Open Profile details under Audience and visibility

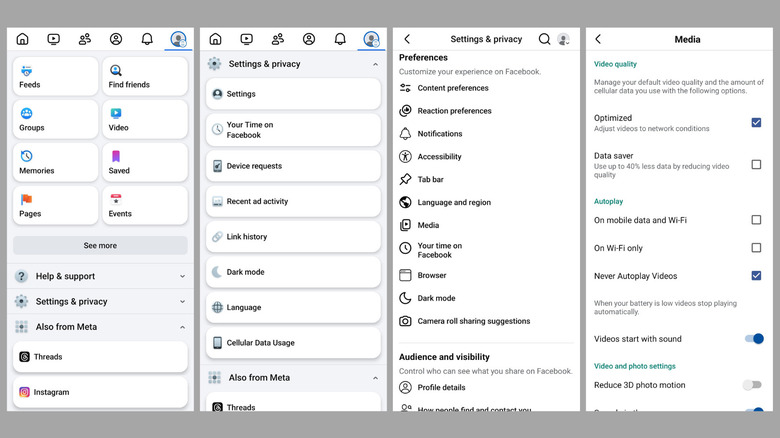point(441,387)
